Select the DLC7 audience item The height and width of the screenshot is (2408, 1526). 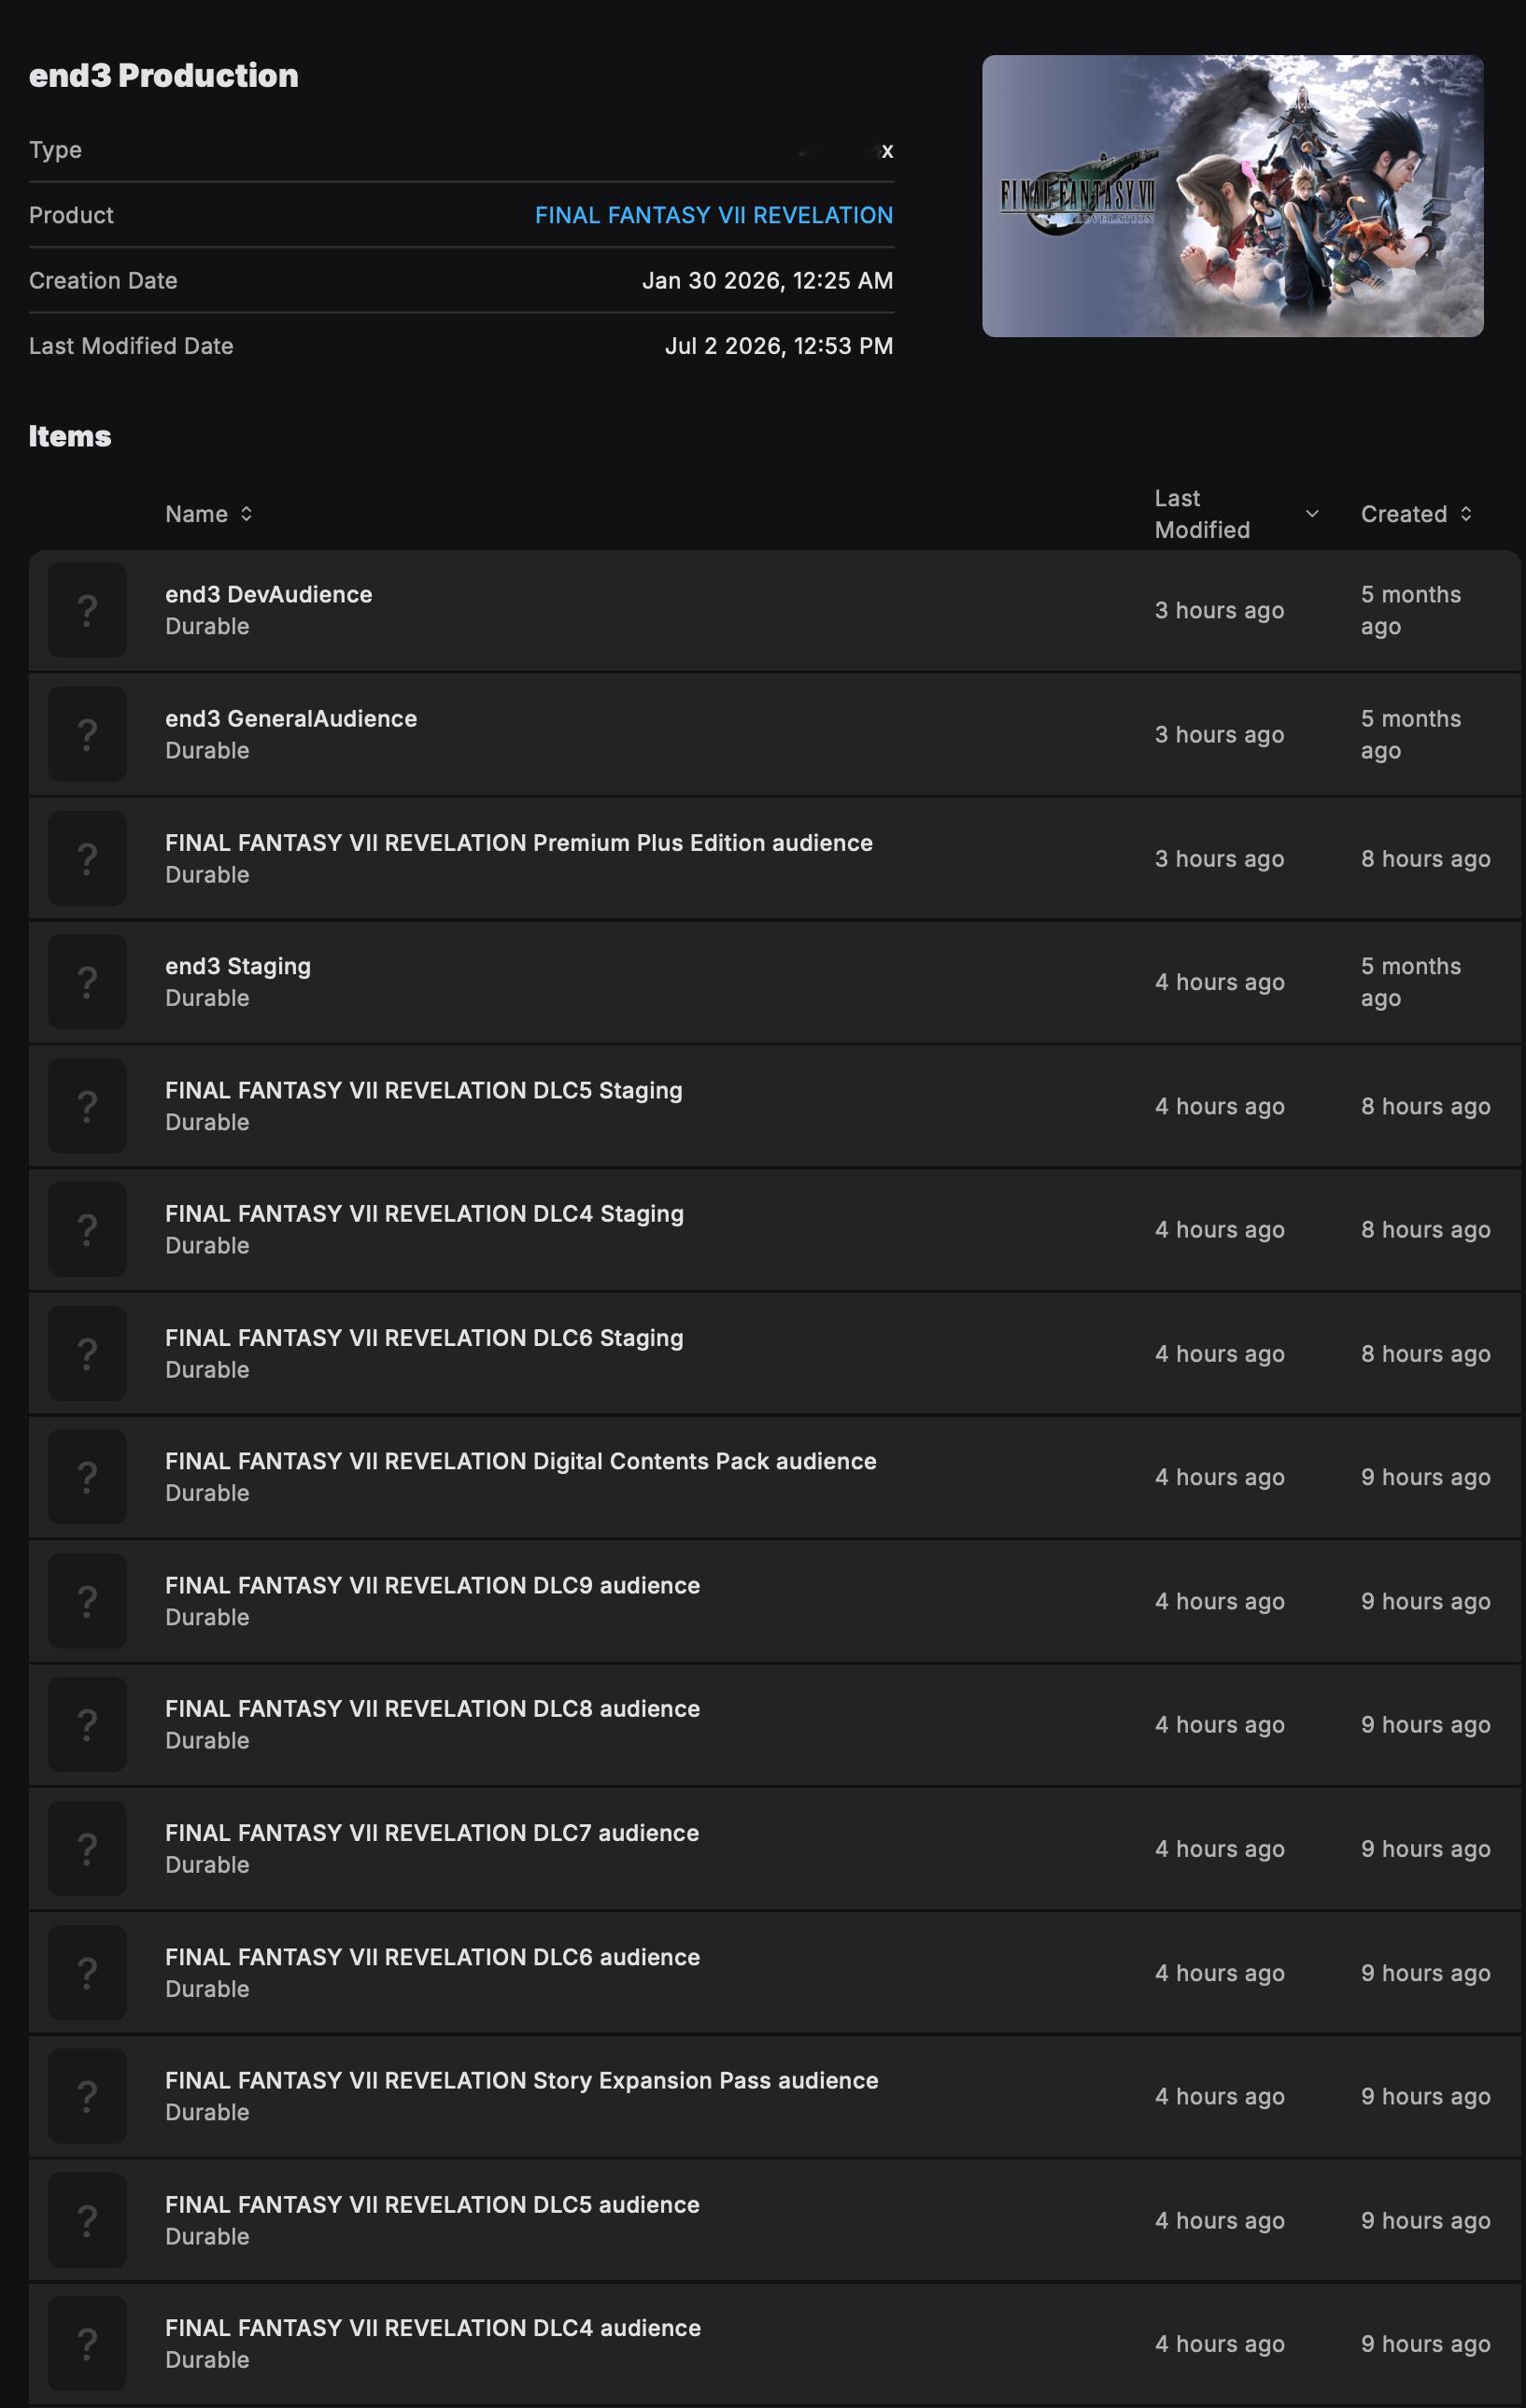[x=775, y=1848]
